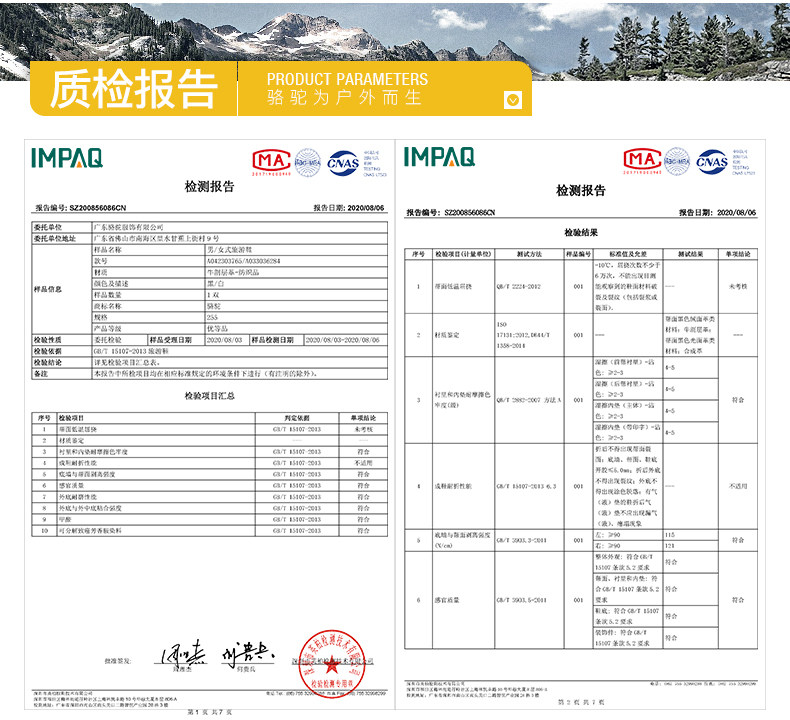The height and width of the screenshot is (720, 790).
Task: Click the size value 255
Action: 212,317
